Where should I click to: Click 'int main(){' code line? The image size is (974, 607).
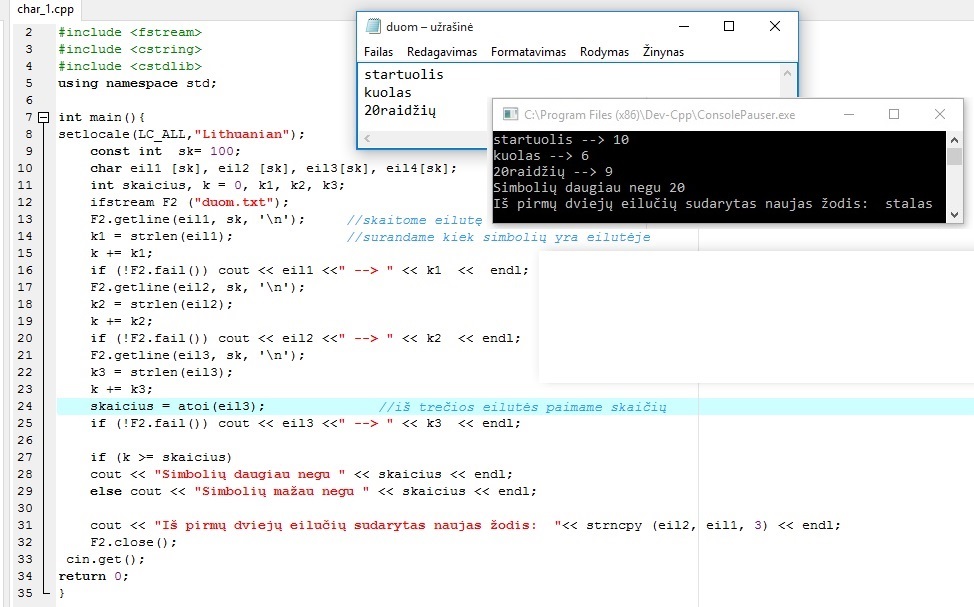click(x=102, y=117)
